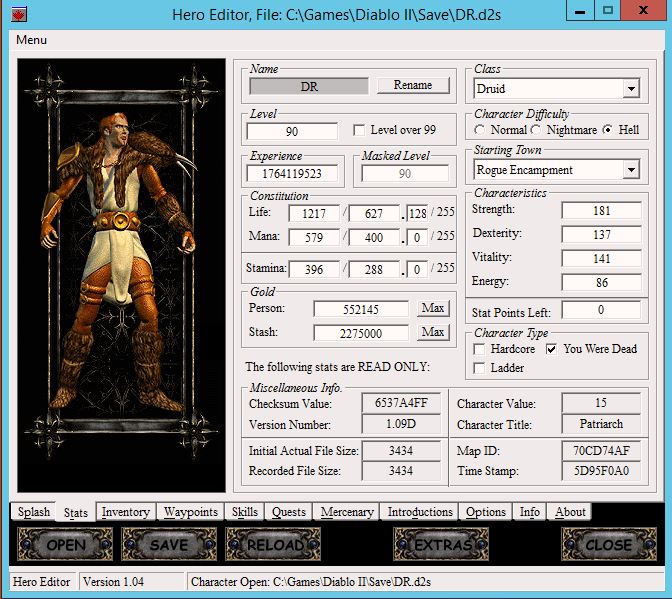Click Max button for Stash gold
This screenshot has width=672, height=599.
coord(433,332)
